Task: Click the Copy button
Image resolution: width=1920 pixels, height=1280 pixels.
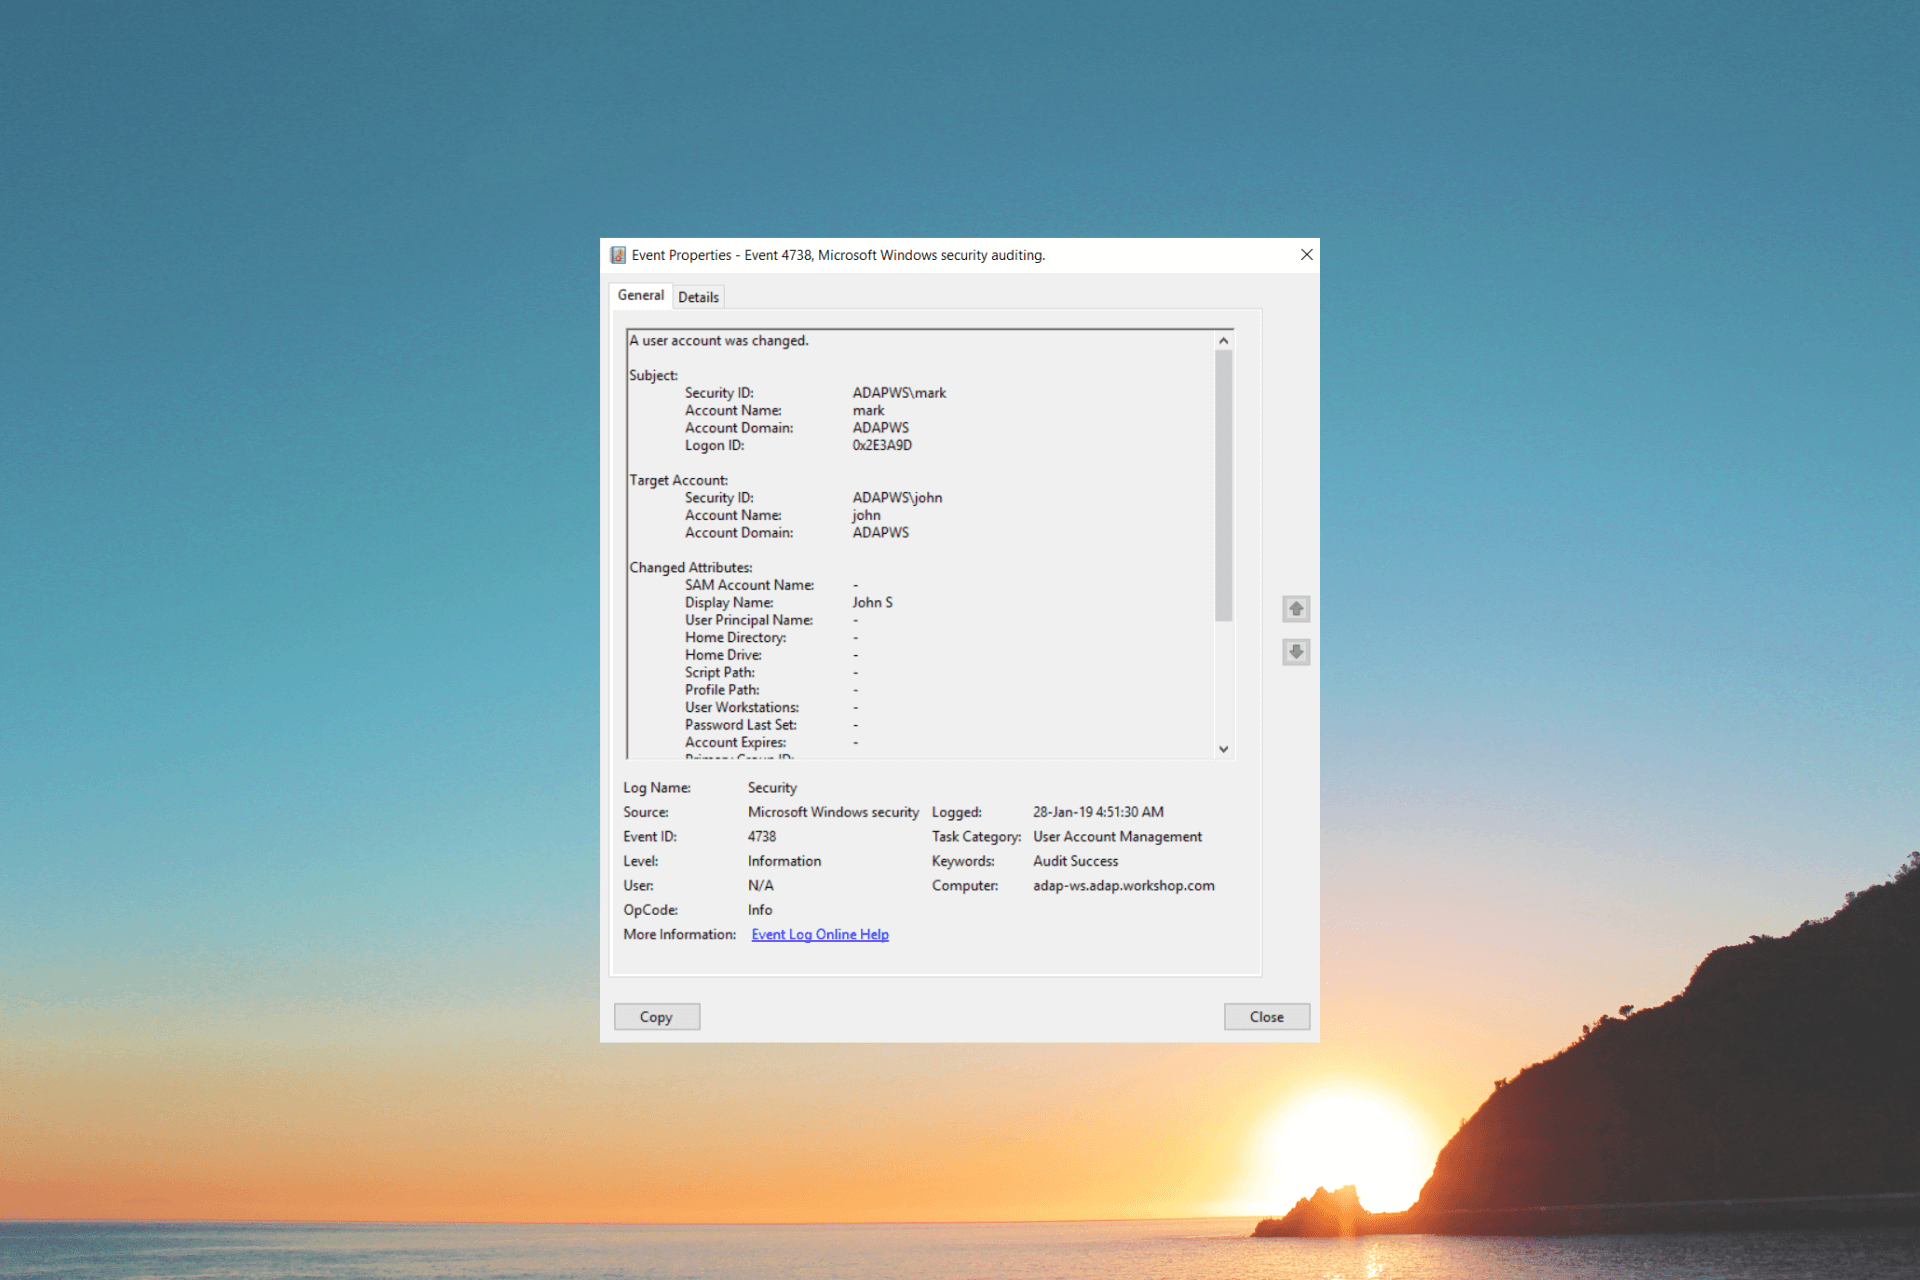Action: [656, 1017]
